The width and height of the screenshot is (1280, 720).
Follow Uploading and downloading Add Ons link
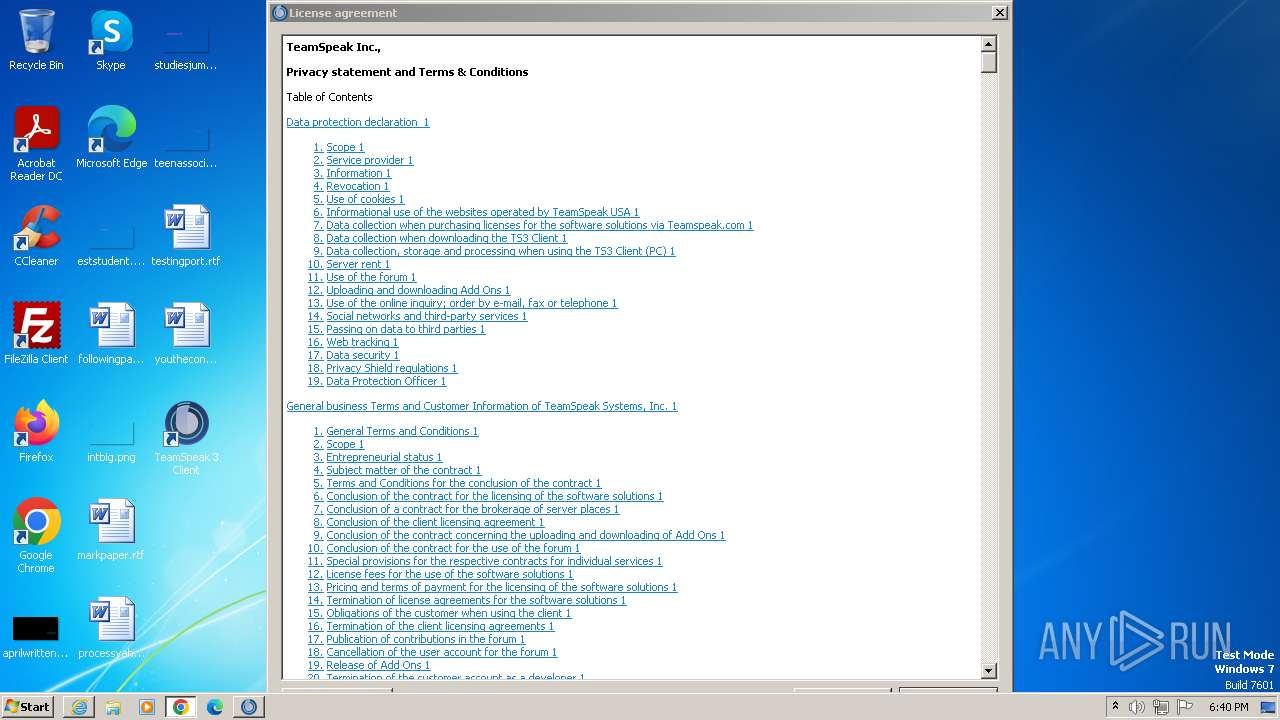418,290
